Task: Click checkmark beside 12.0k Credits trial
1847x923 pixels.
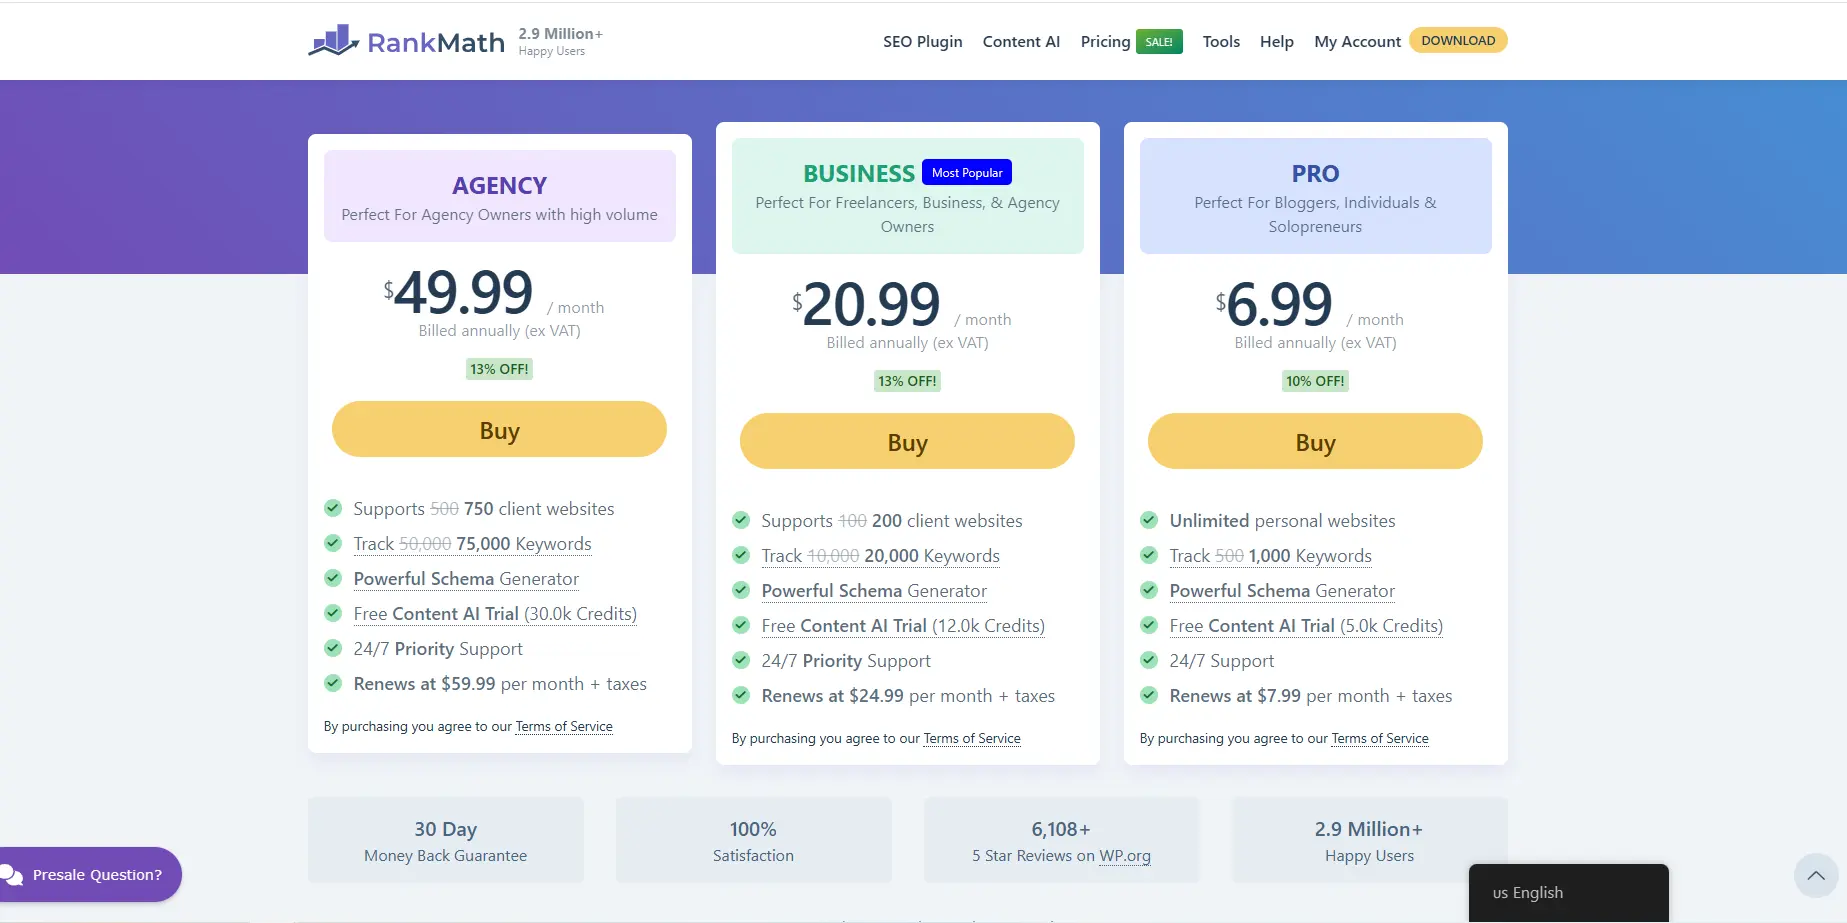Action: click(741, 625)
